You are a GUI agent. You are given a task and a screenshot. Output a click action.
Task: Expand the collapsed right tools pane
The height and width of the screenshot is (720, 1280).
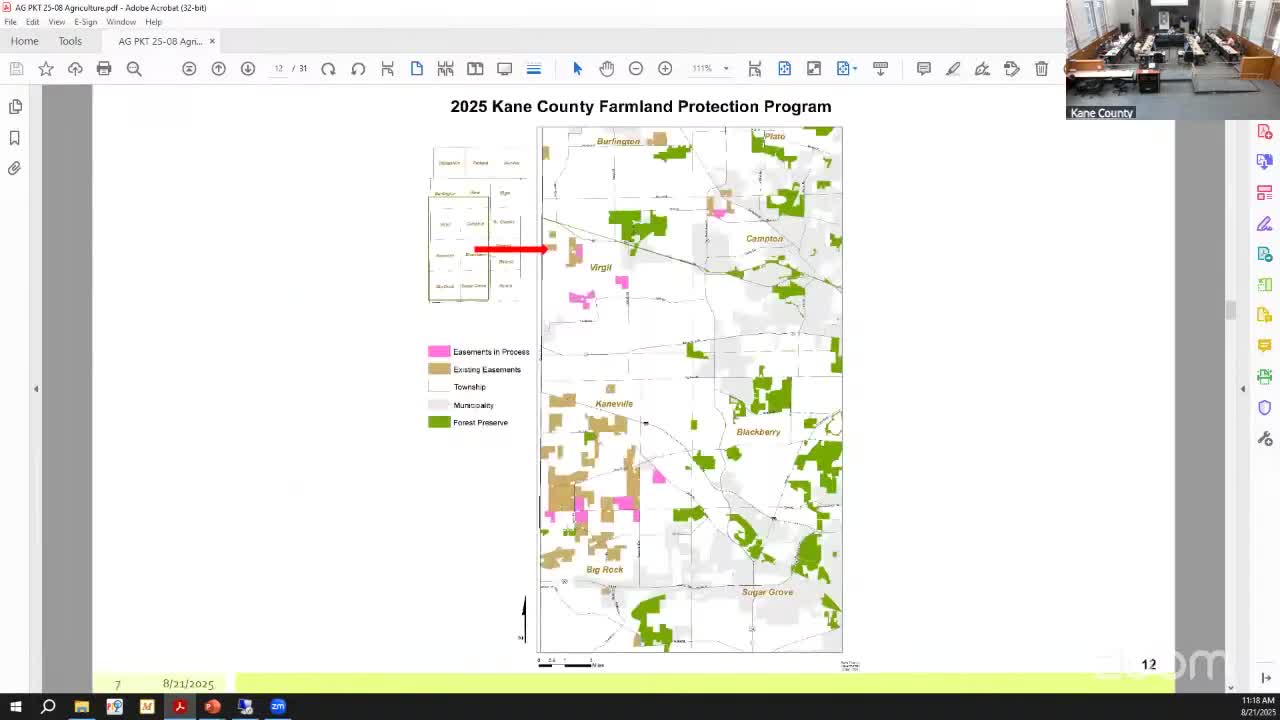pyautogui.click(x=1242, y=388)
